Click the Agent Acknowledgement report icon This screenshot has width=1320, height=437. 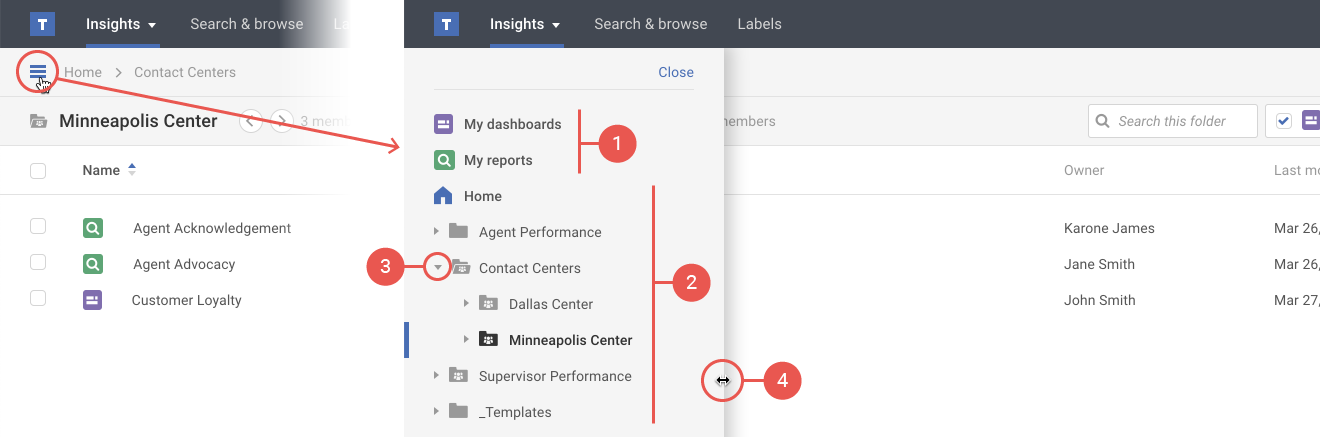pyautogui.click(x=92, y=228)
